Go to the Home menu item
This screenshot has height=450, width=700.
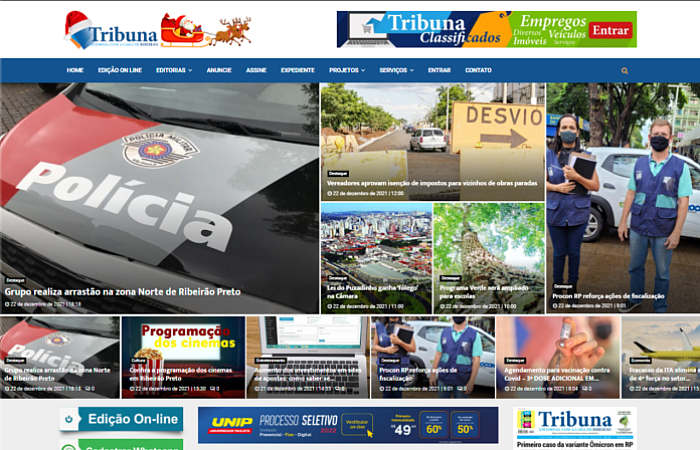tap(75, 71)
